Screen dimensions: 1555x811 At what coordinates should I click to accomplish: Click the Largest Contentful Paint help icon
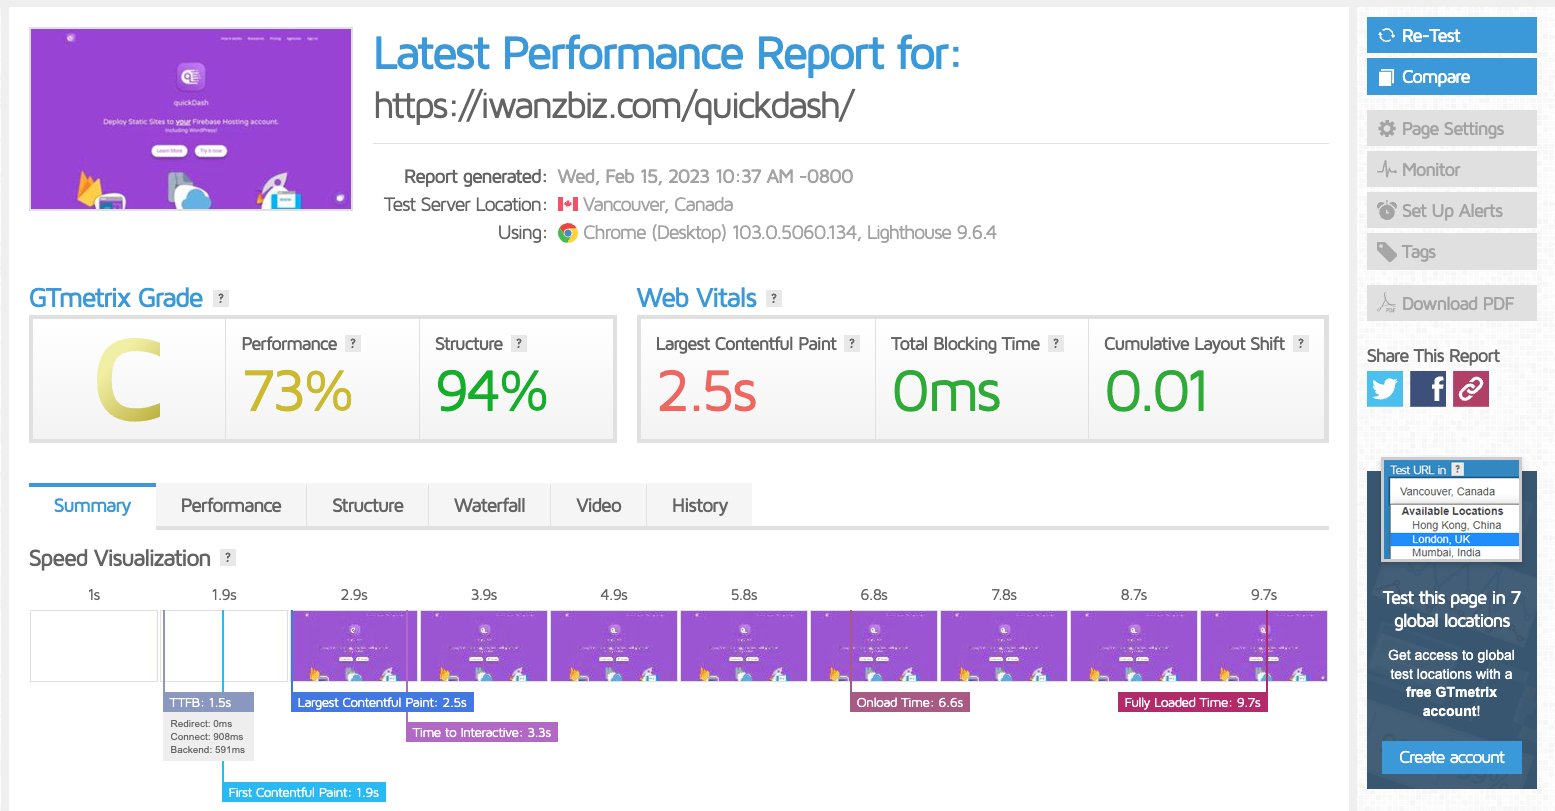851,343
